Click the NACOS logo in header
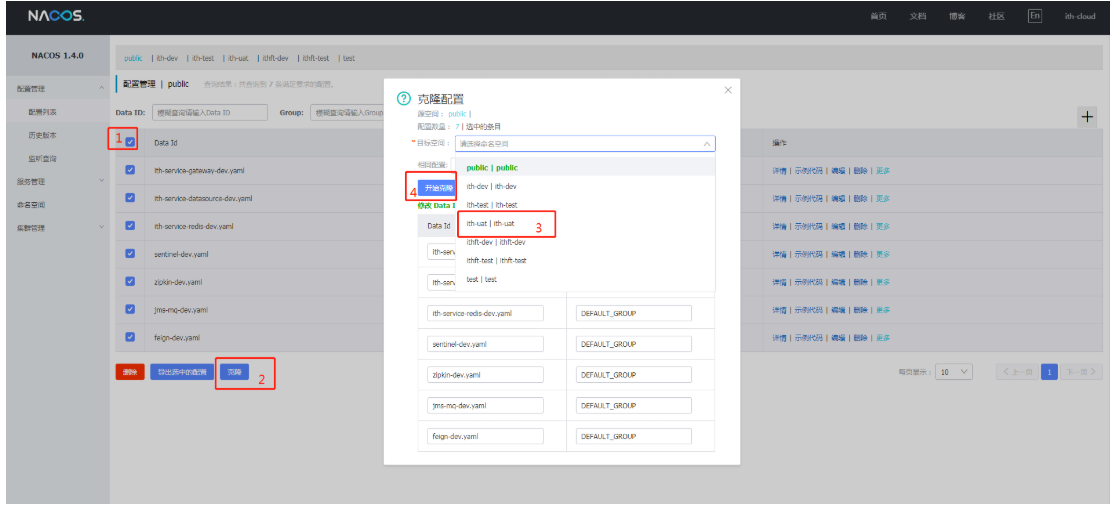The image size is (1115, 509). [x=57, y=16]
